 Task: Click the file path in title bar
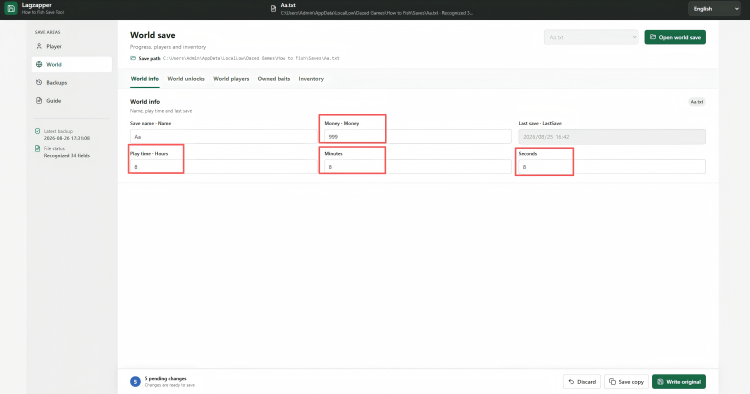(x=377, y=13)
